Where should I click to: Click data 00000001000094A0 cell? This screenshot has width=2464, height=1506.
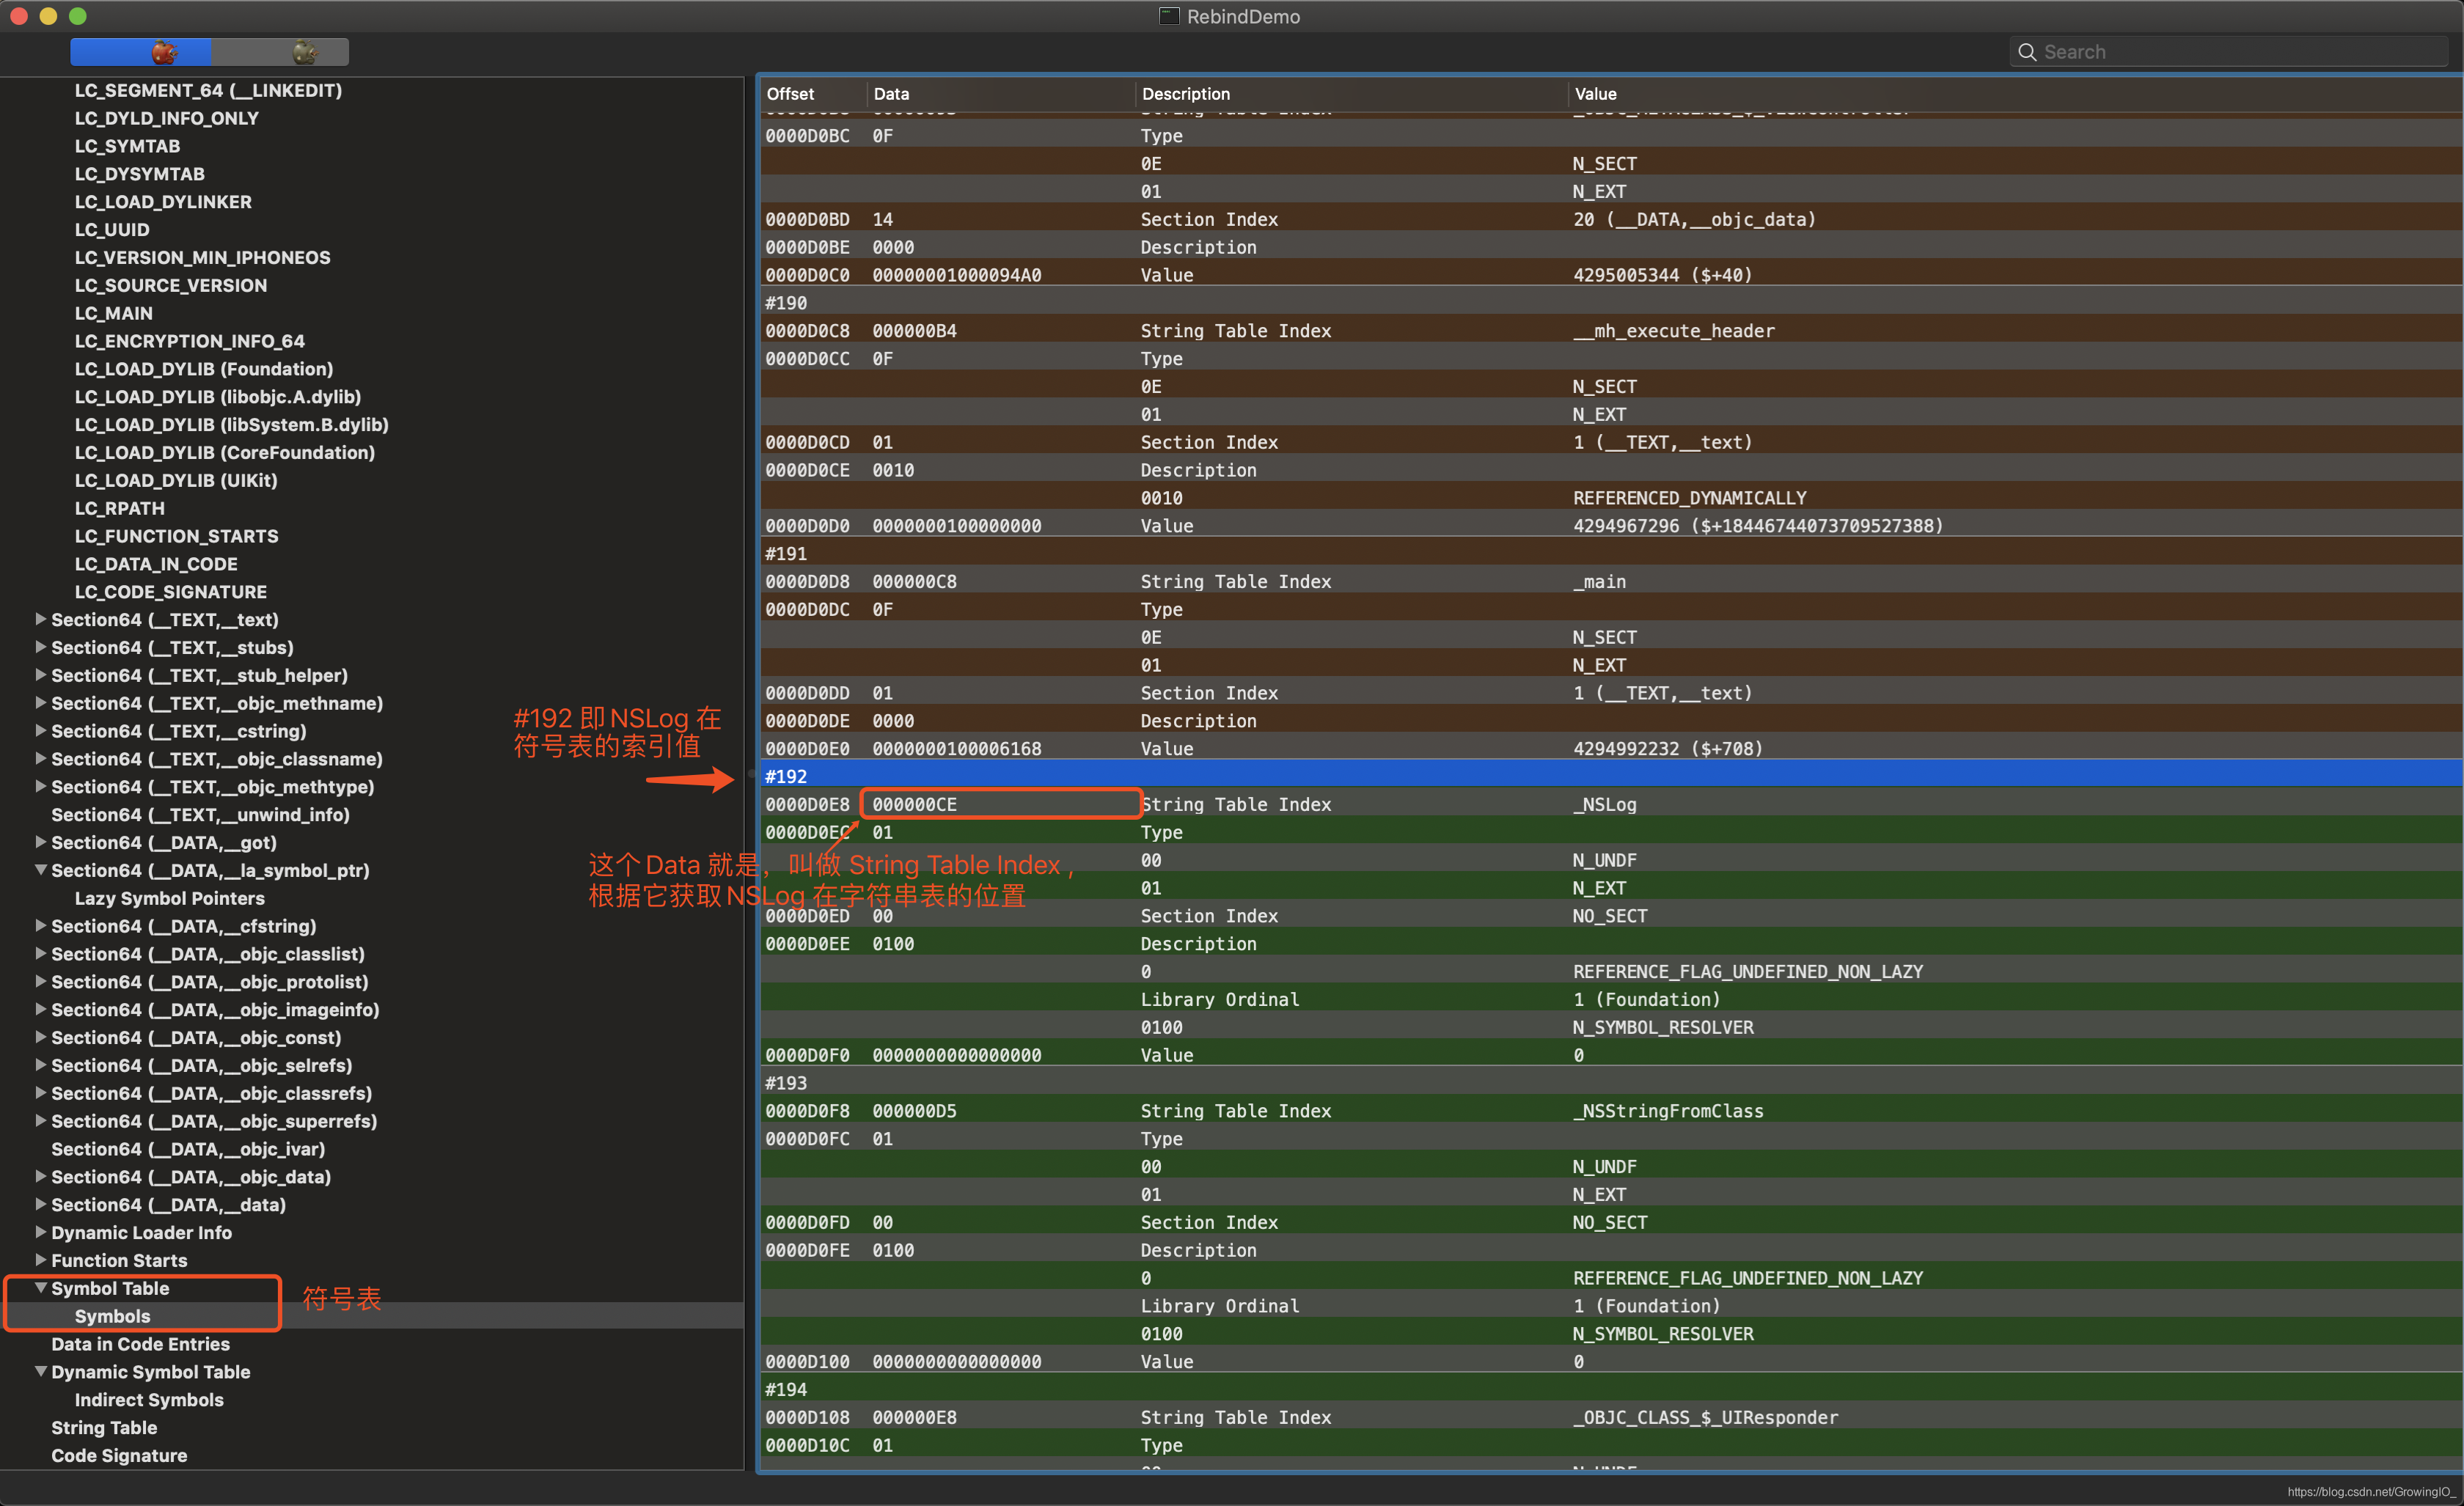pos(957,274)
